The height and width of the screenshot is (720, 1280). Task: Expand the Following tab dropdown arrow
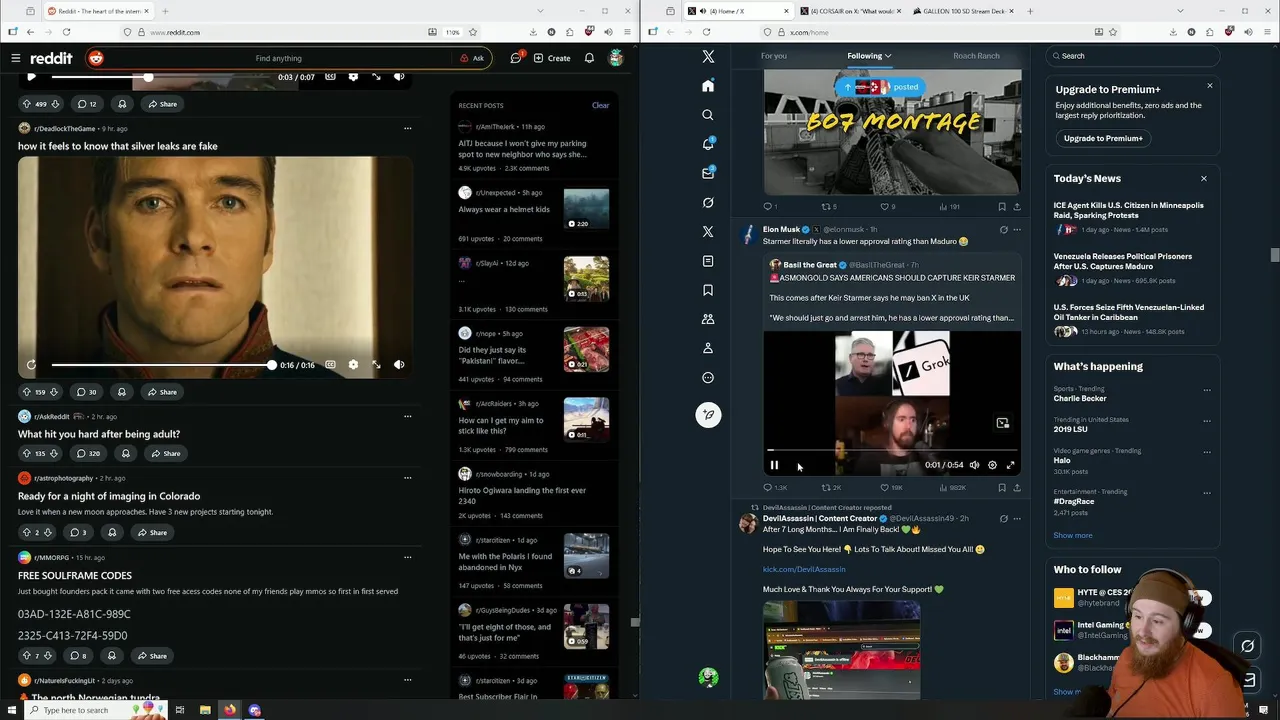[888, 56]
